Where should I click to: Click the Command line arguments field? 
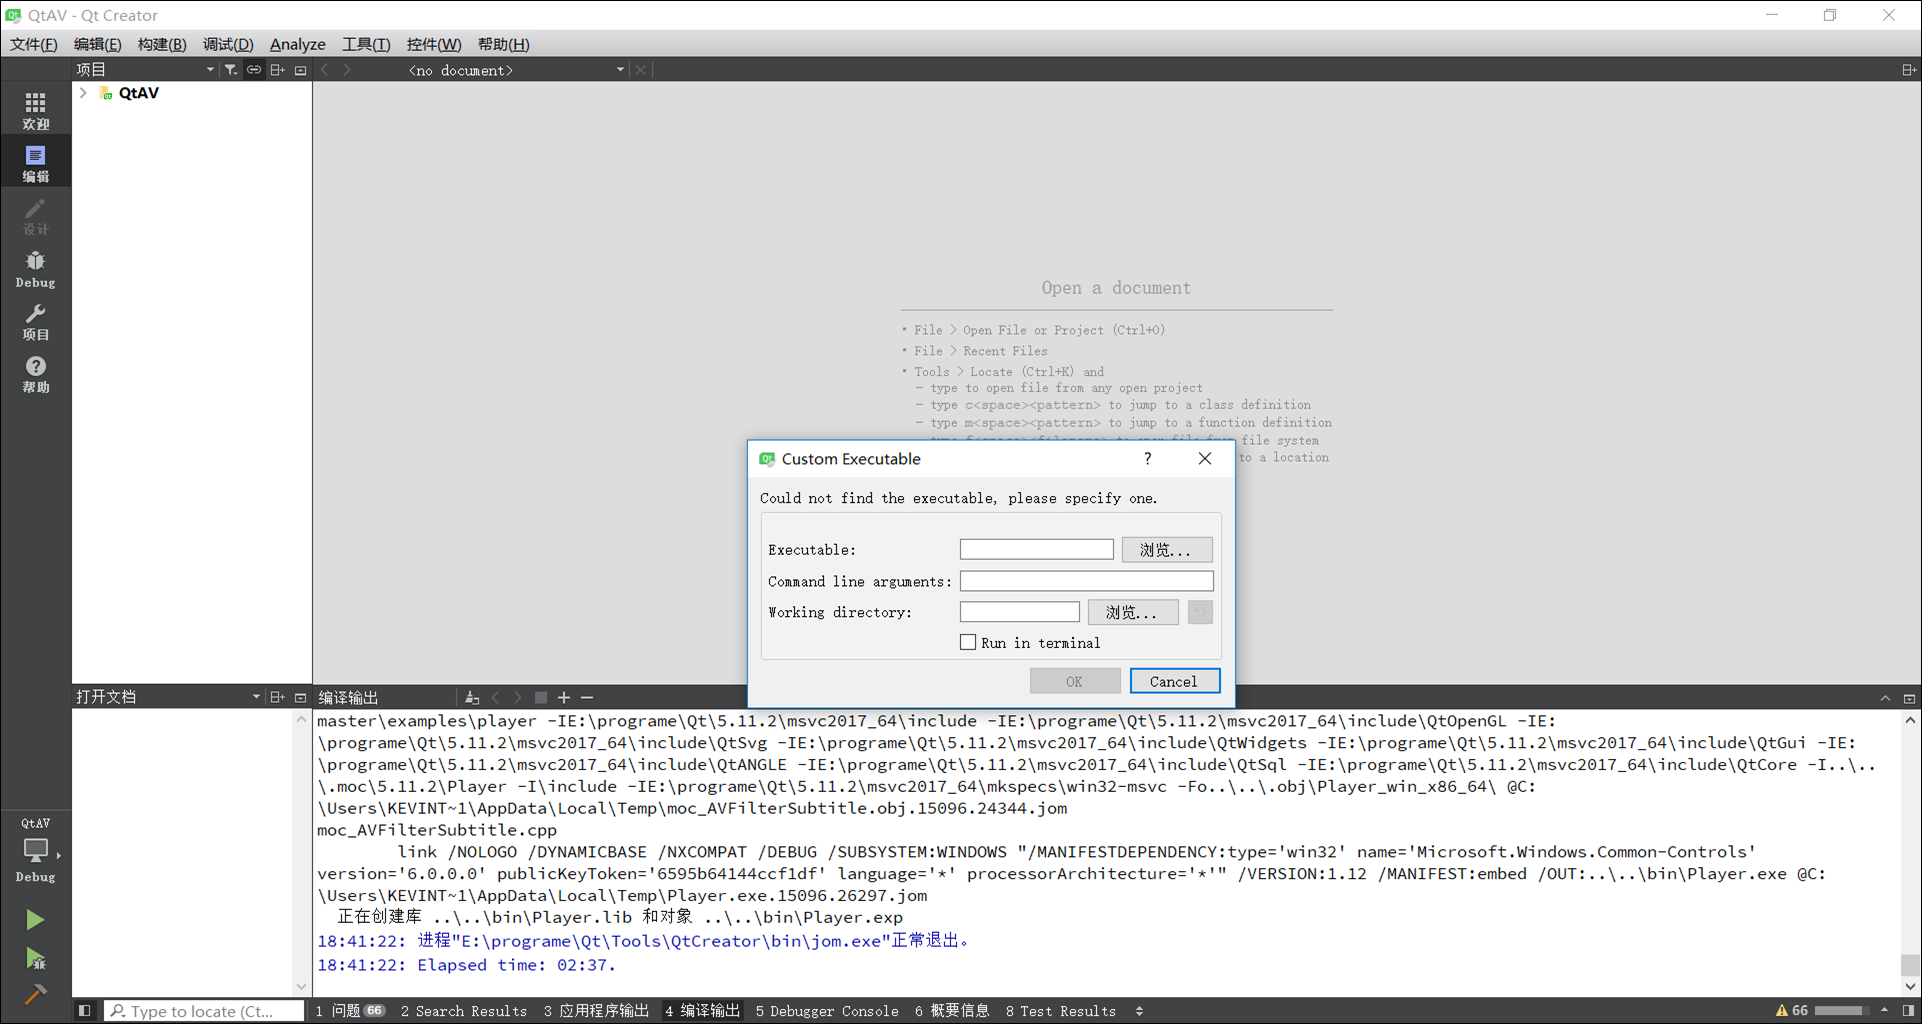coord(1086,581)
